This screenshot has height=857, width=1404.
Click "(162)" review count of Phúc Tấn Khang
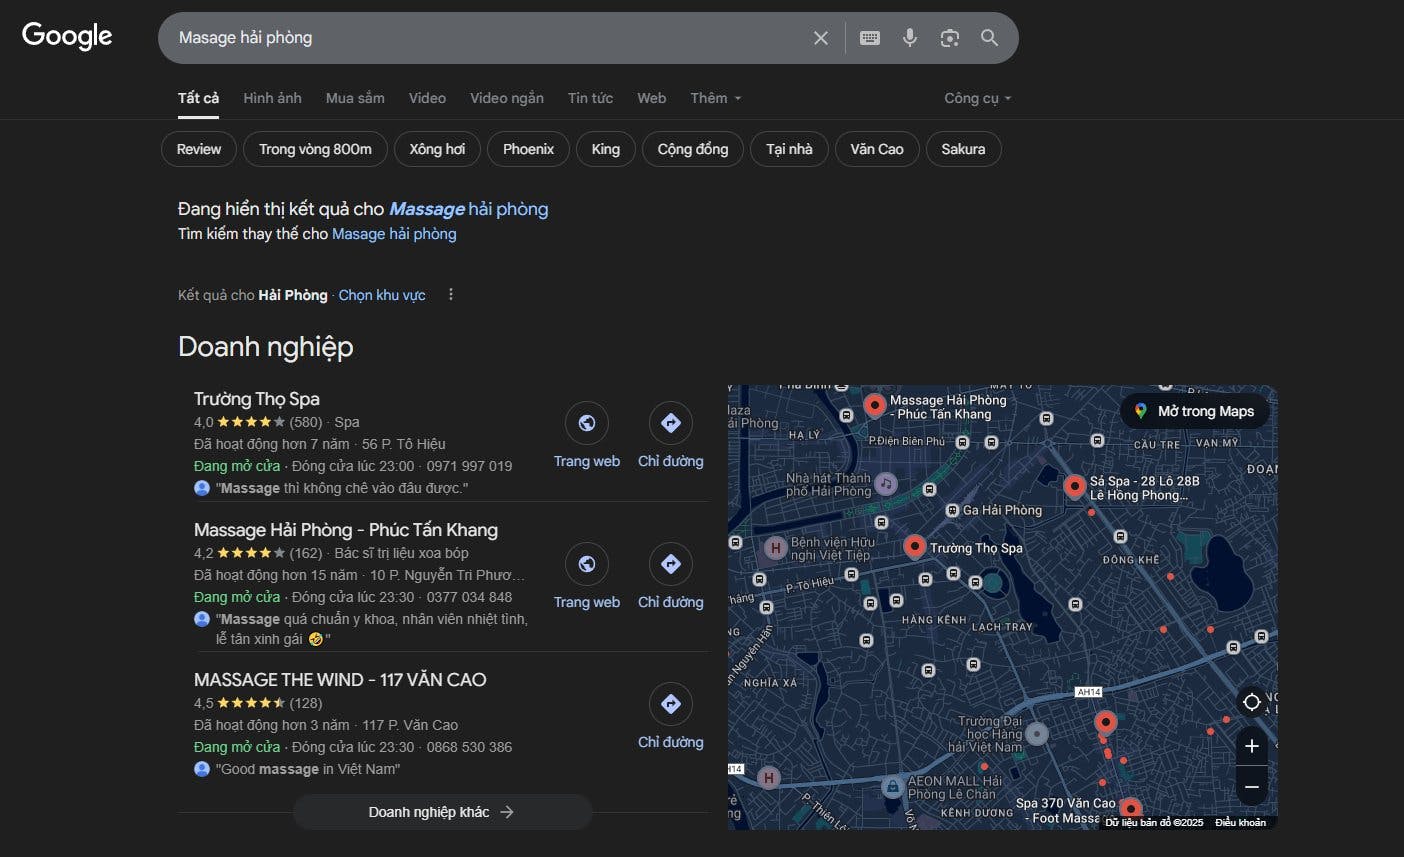pyautogui.click(x=306, y=553)
